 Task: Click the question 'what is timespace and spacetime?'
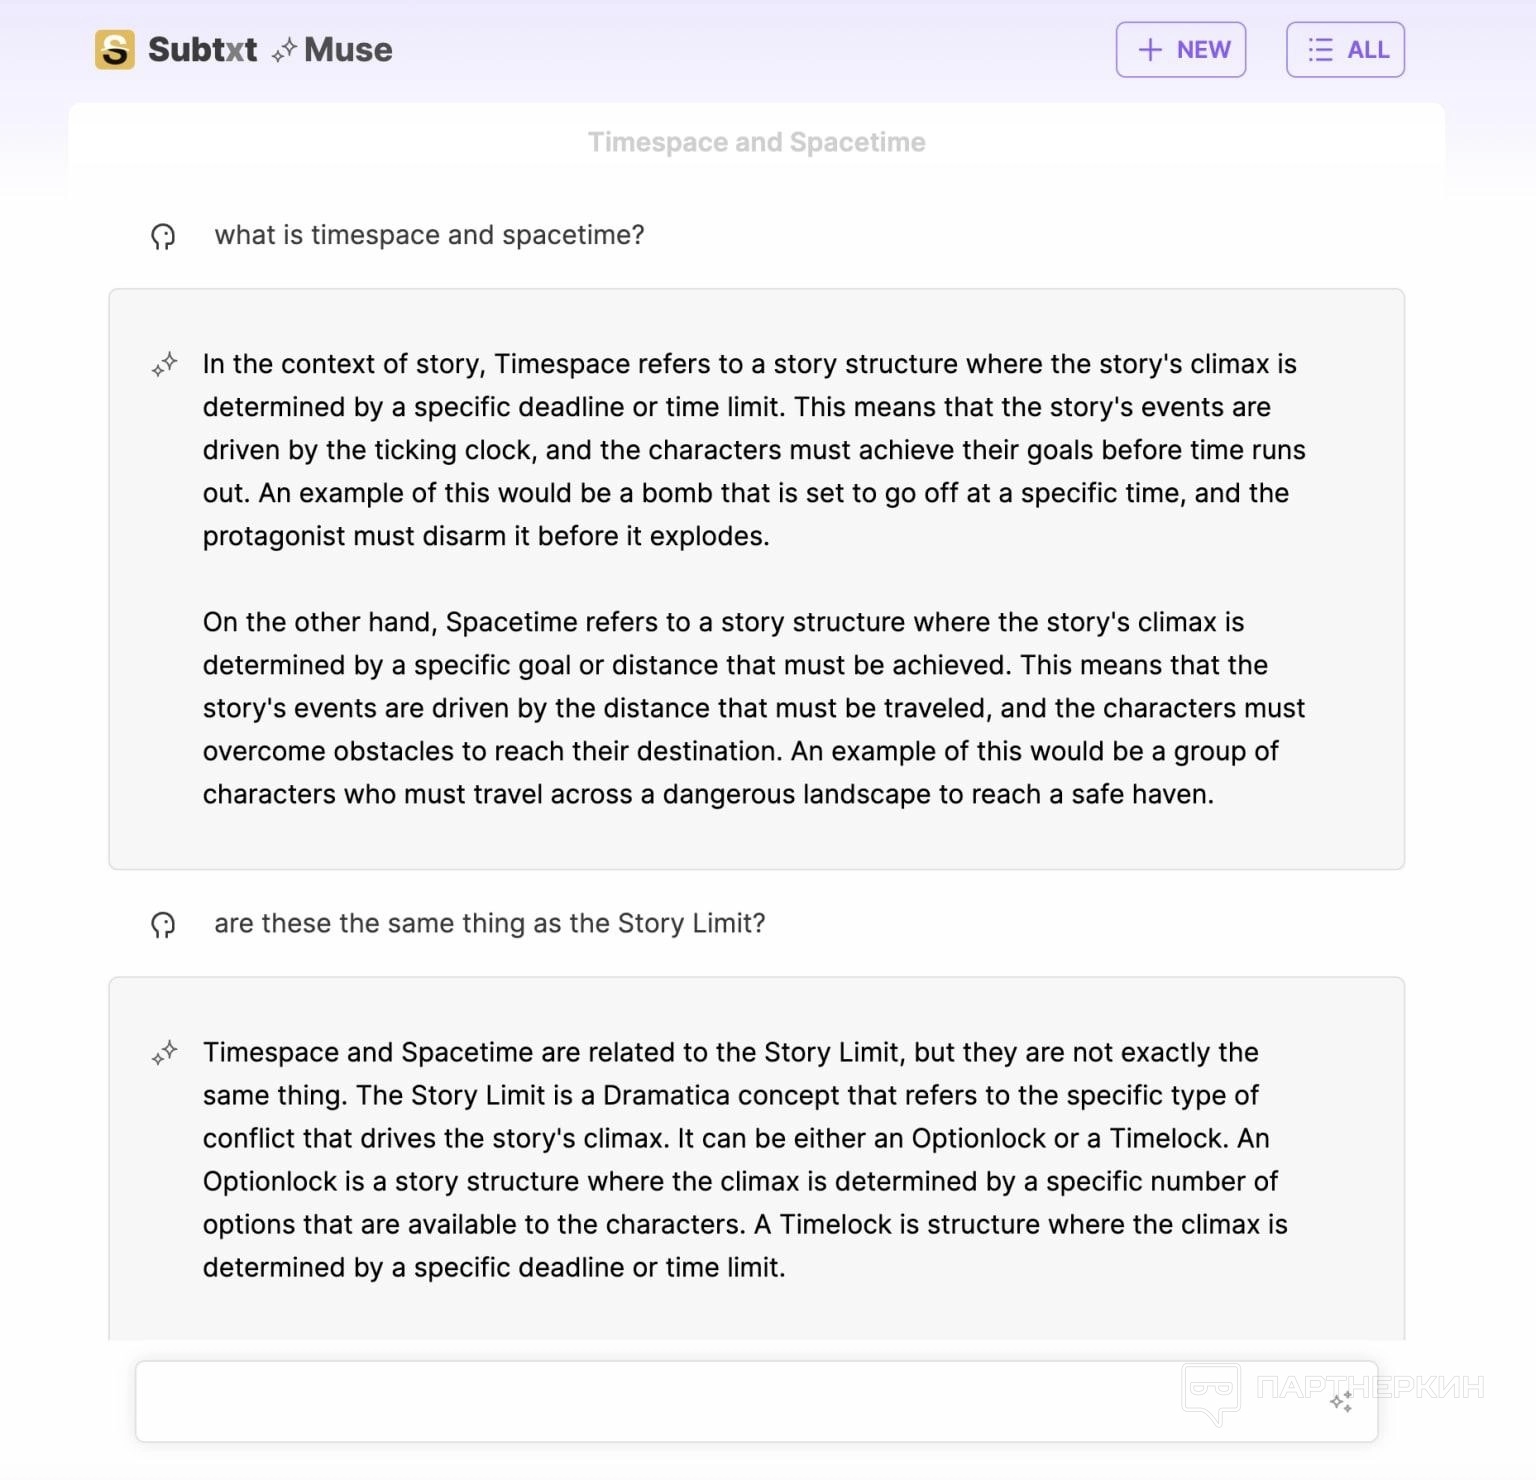(x=430, y=235)
